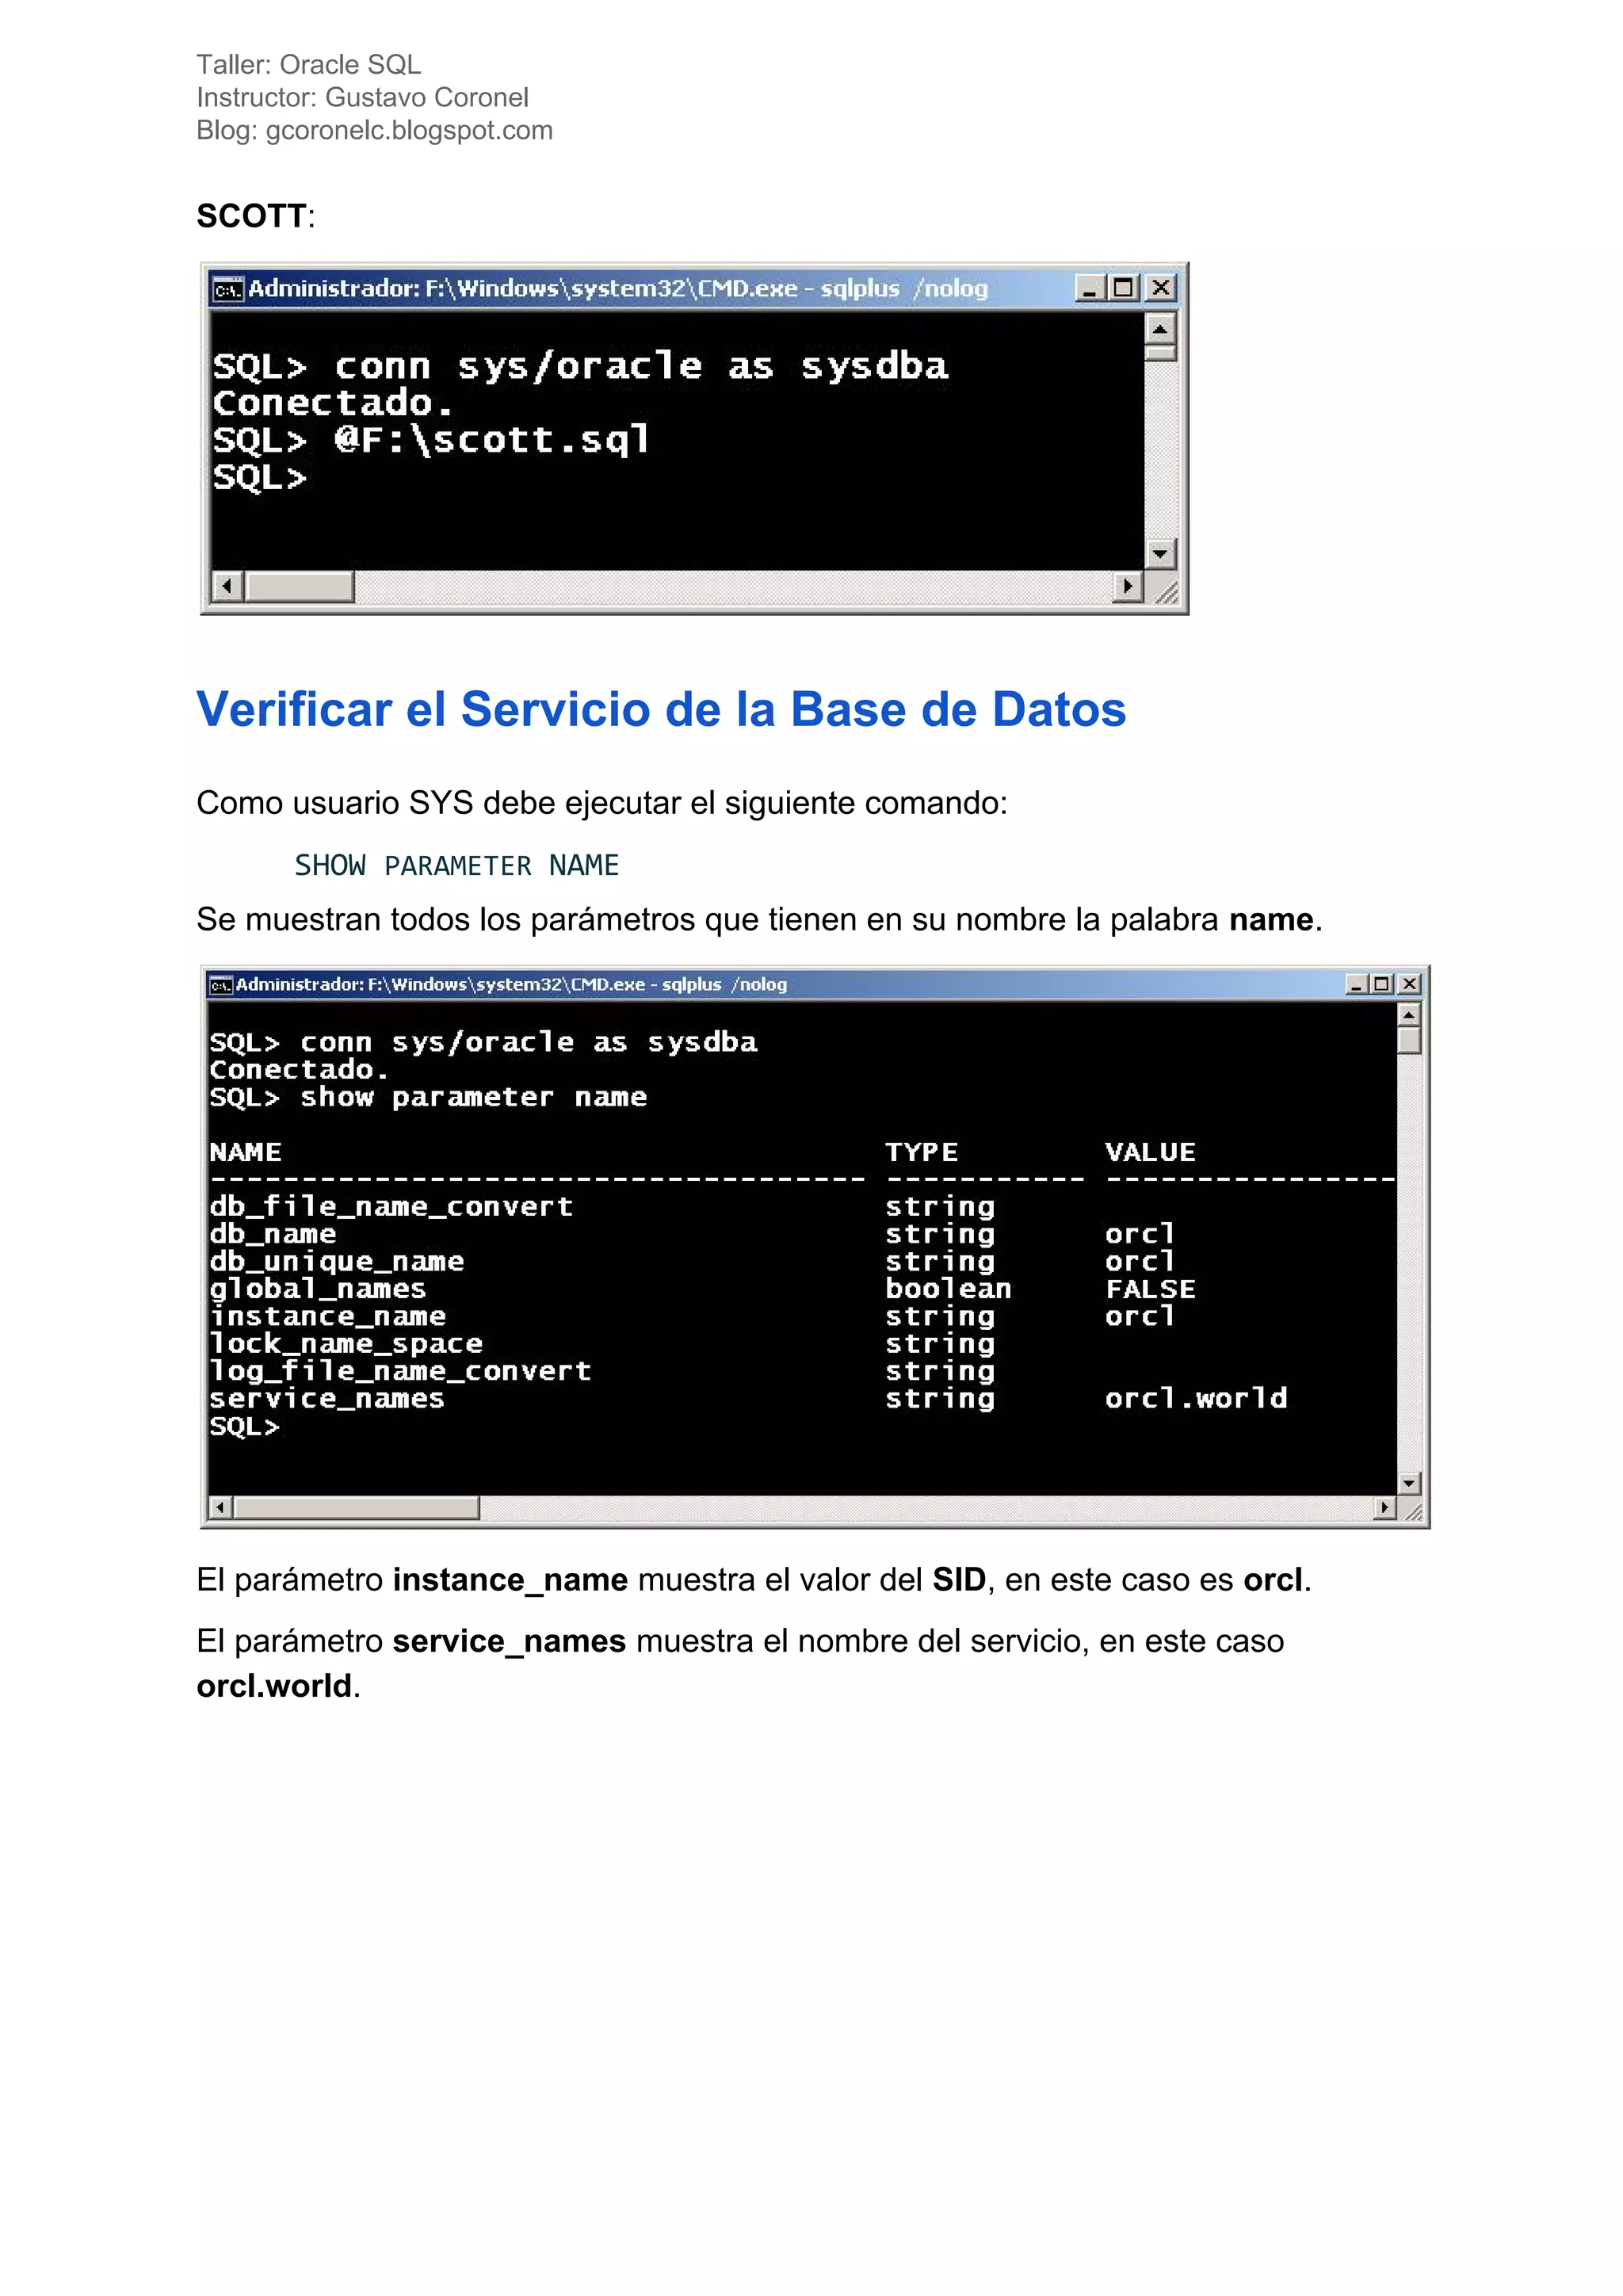Click the right scroll arrow in the first console
The height and width of the screenshot is (2296, 1623).
point(1128,586)
